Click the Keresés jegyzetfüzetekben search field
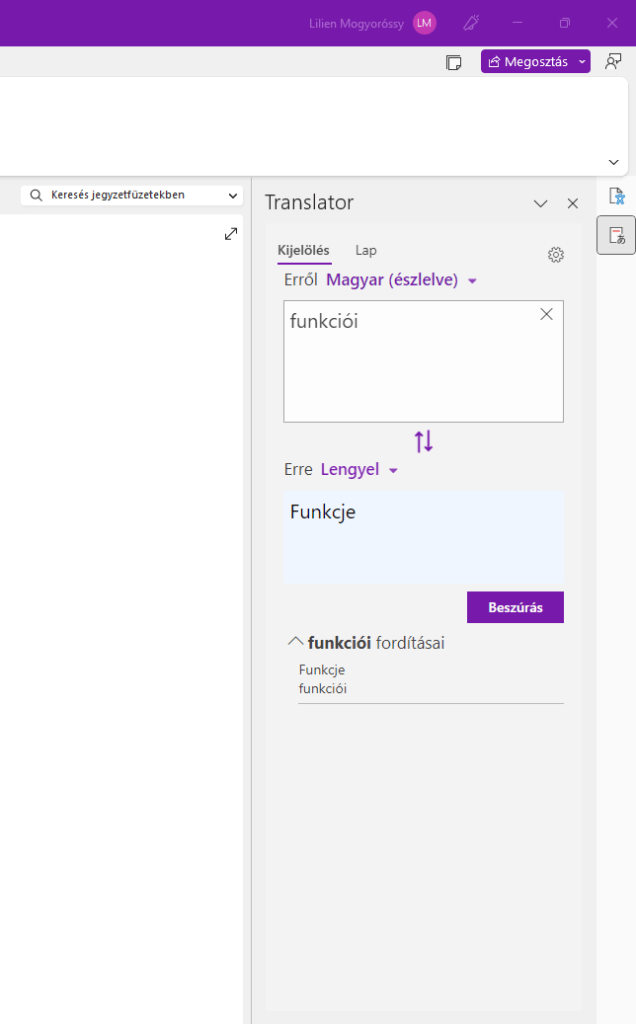The width and height of the screenshot is (636, 1024). tap(131, 195)
